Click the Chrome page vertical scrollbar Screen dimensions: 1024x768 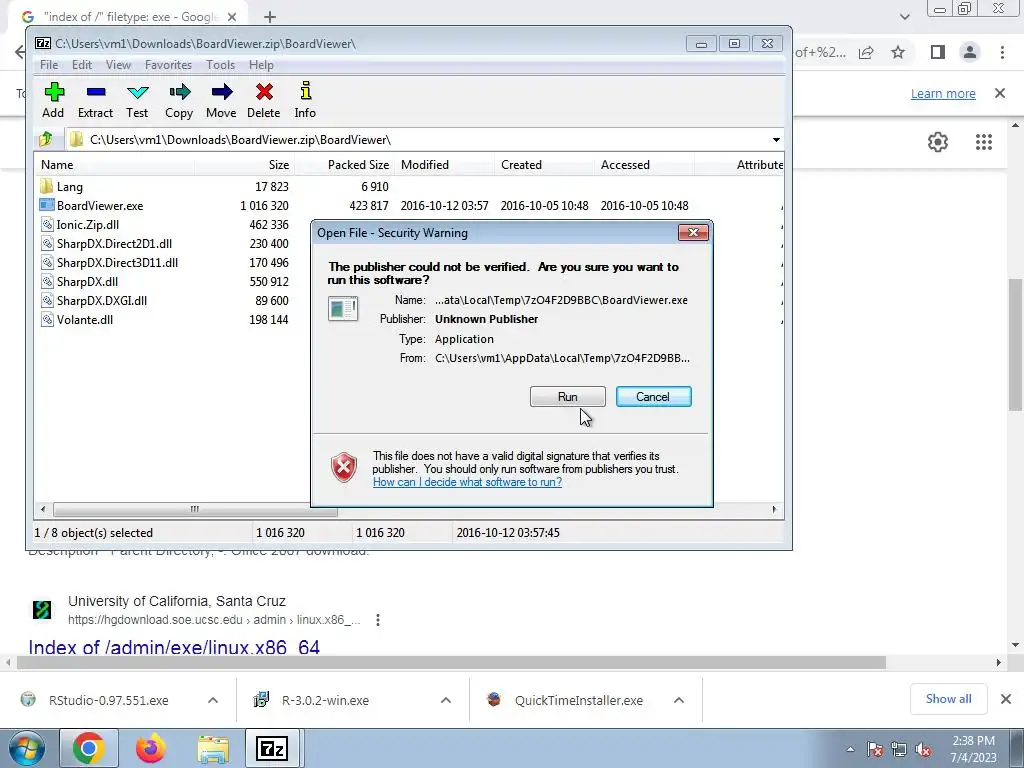(1014, 344)
